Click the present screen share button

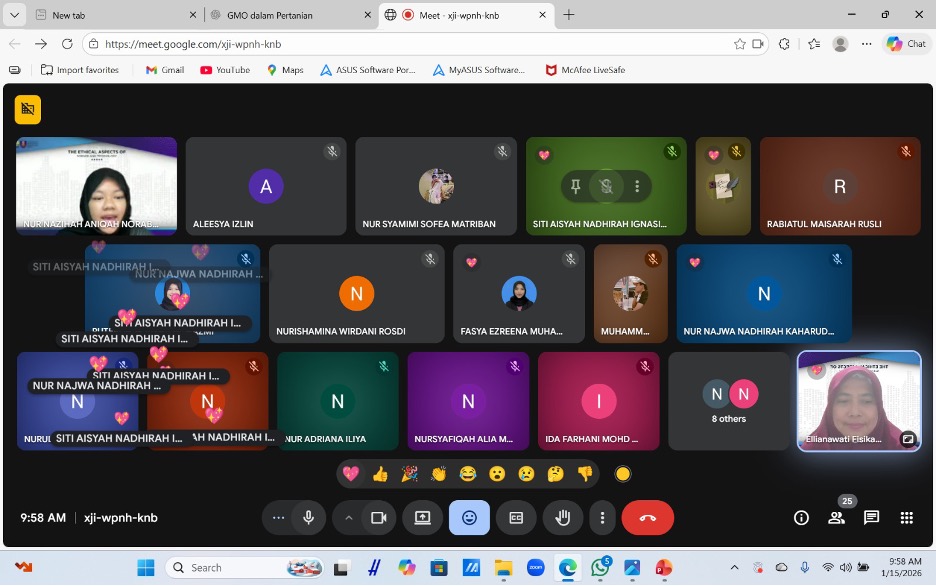422,518
